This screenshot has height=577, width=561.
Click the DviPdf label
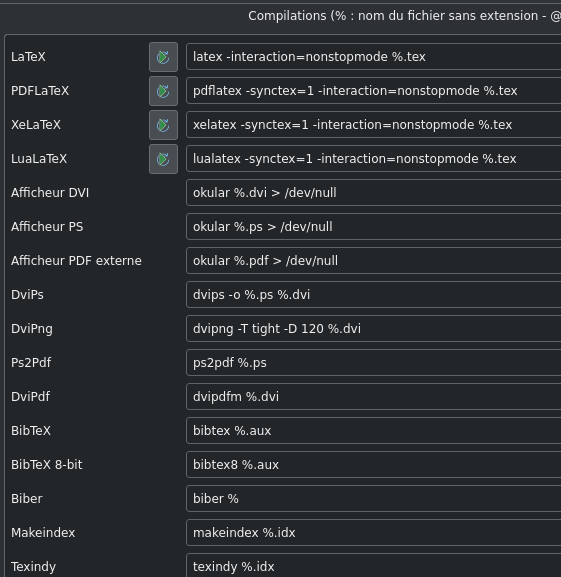click(x=30, y=397)
